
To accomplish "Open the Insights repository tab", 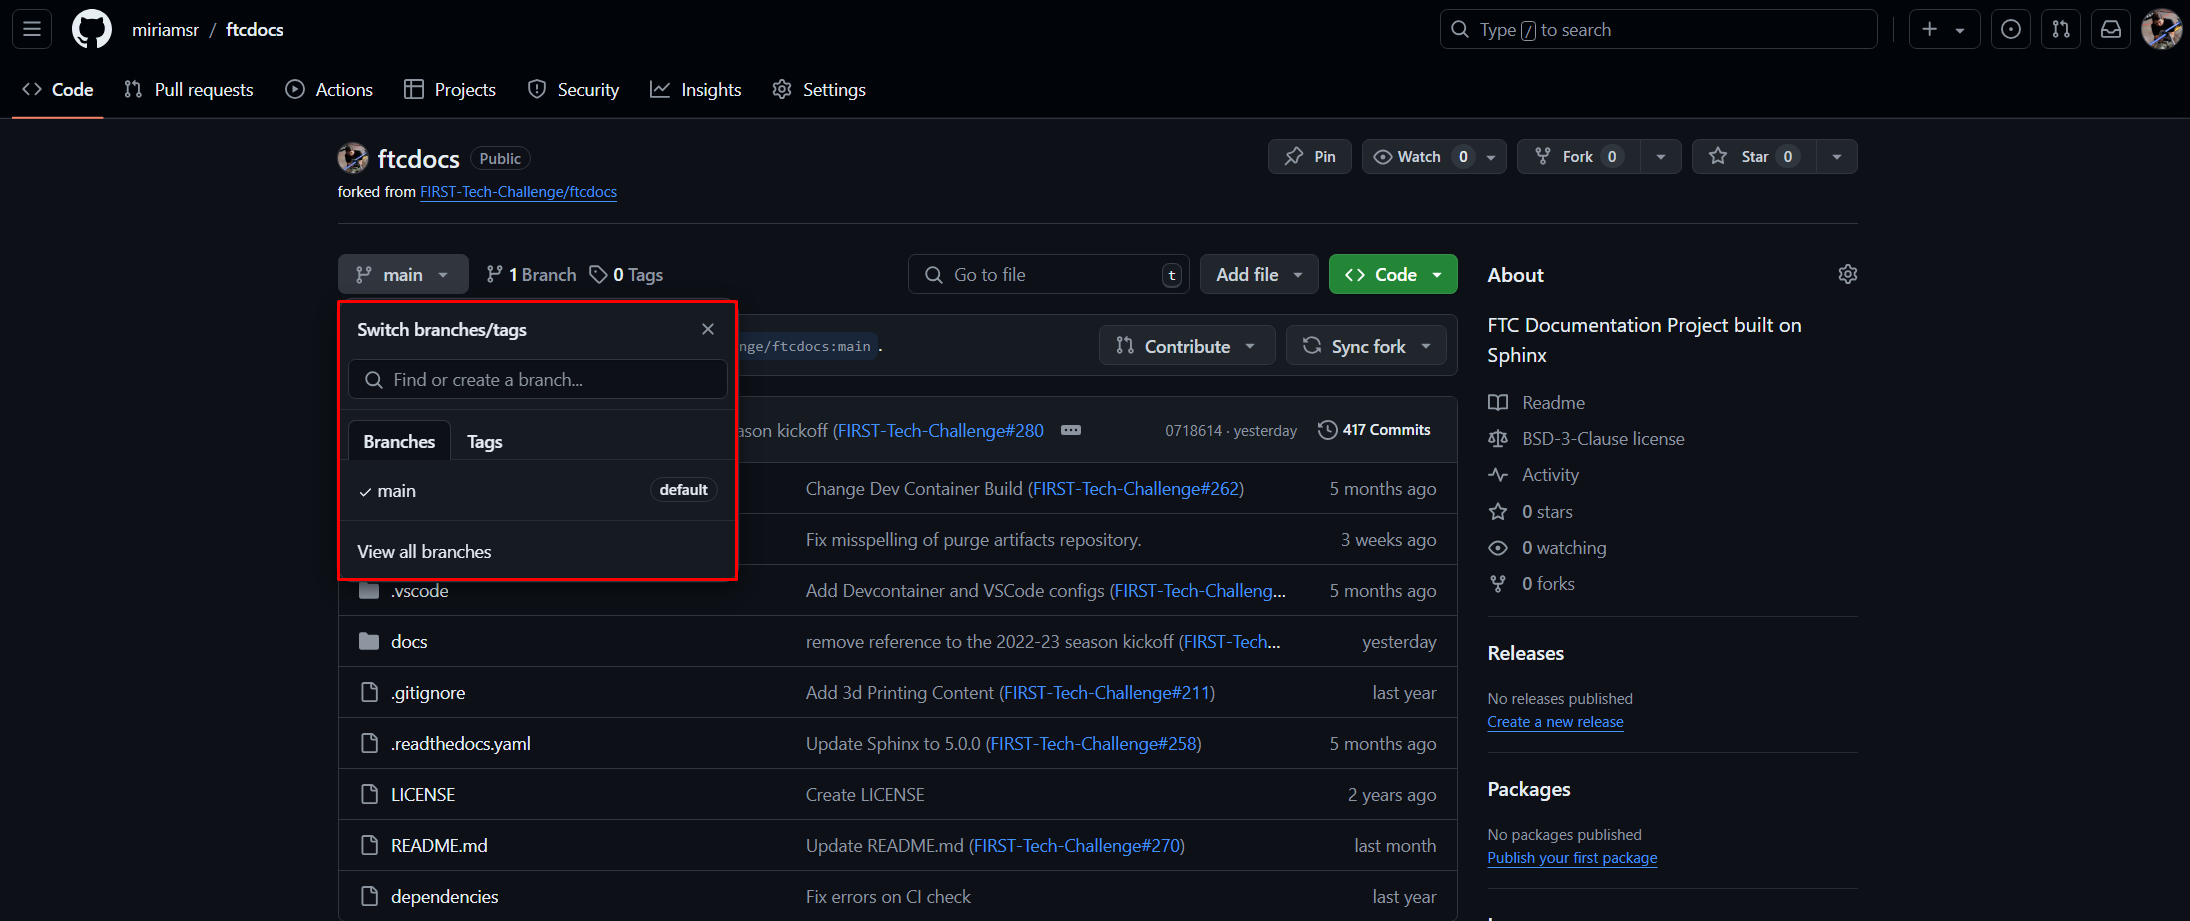I will (x=696, y=90).
